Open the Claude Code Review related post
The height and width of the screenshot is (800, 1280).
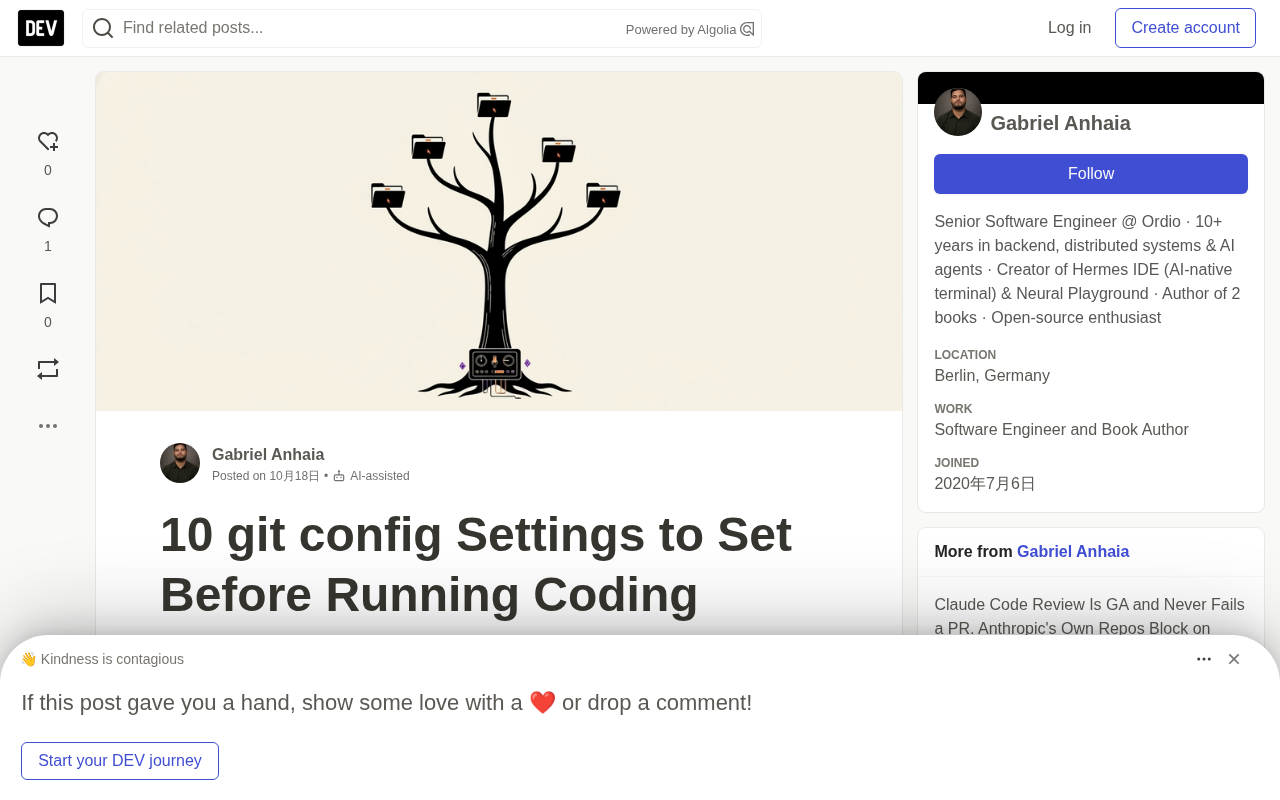(1090, 616)
